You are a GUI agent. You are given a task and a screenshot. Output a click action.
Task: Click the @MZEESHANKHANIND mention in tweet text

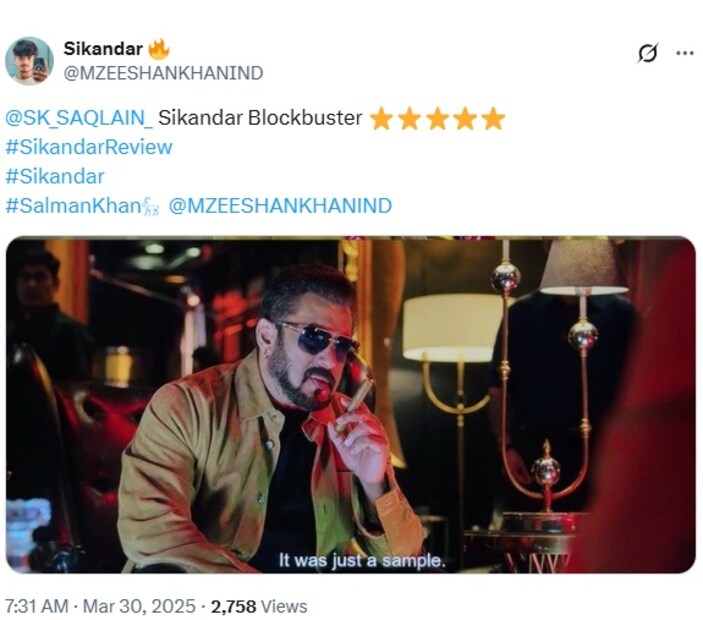[280, 206]
